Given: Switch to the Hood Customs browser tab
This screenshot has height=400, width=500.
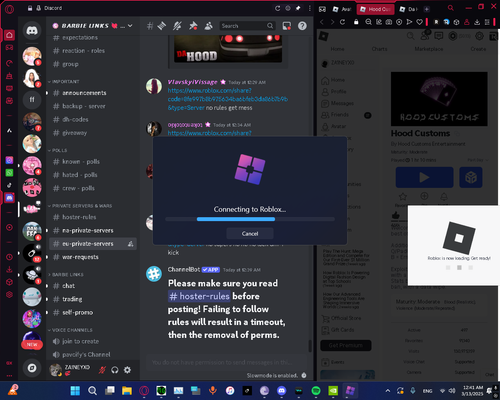Looking at the screenshot, I should [375, 9].
